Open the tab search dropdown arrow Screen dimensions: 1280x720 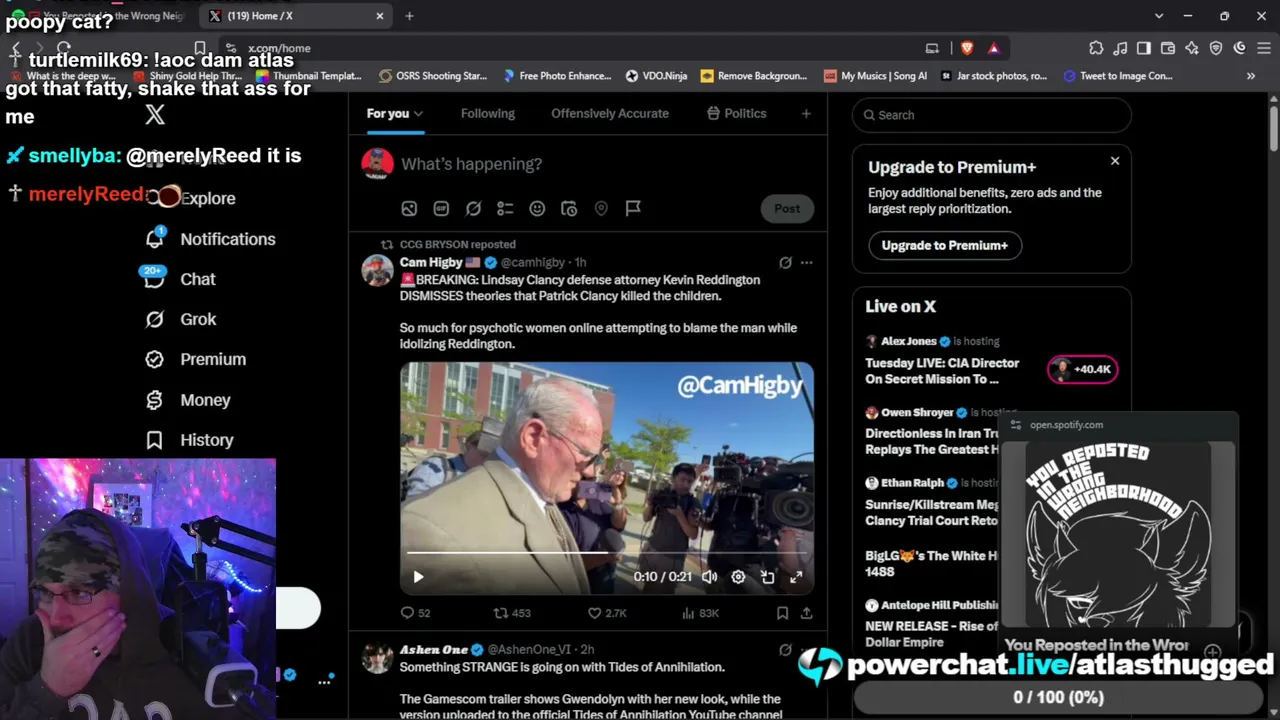(1159, 16)
